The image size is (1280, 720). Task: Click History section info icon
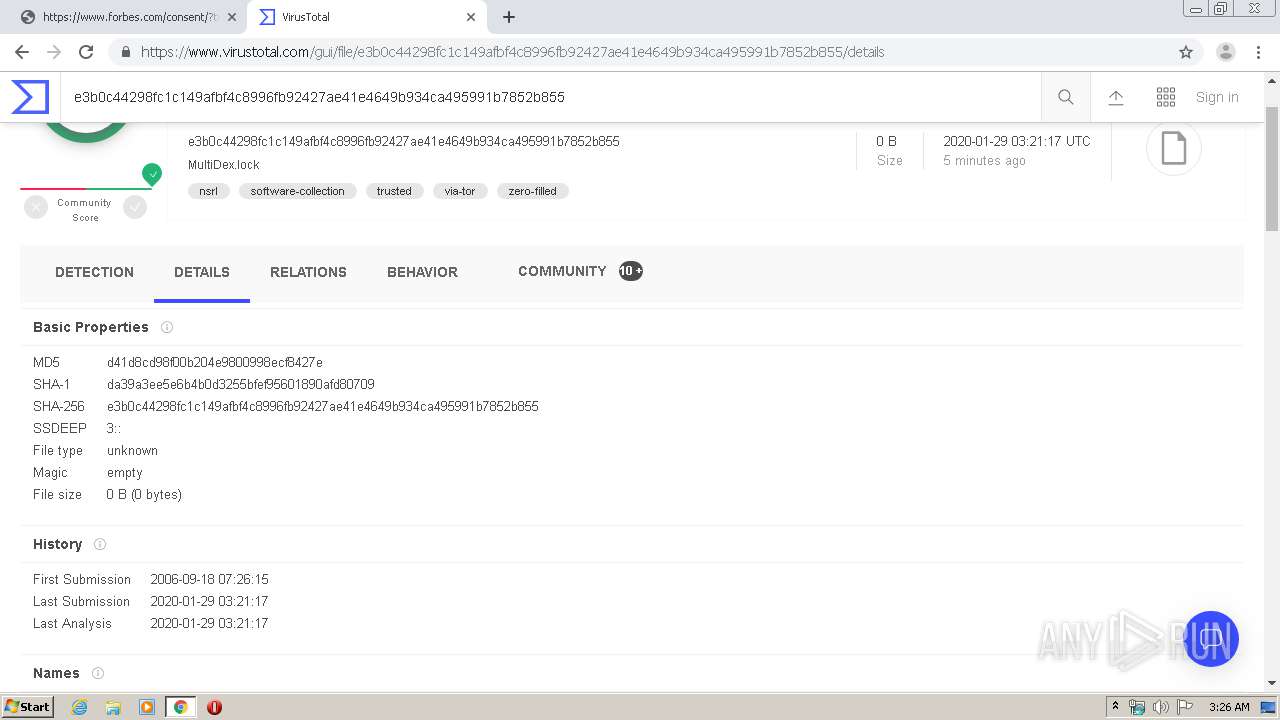[100, 544]
